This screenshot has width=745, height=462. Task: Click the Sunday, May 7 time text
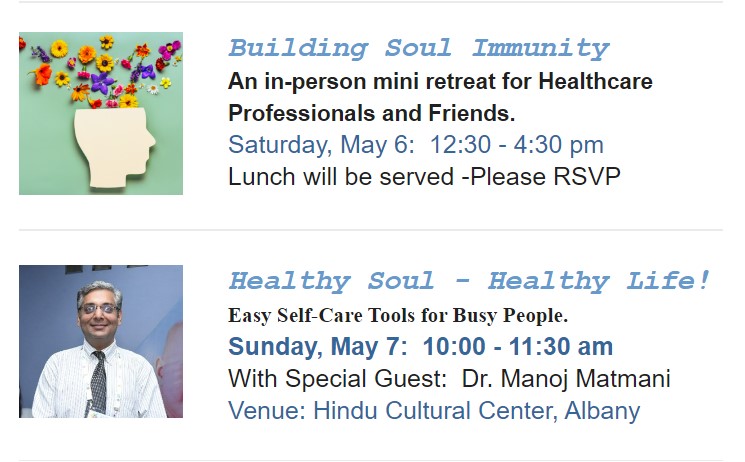[x=420, y=346]
